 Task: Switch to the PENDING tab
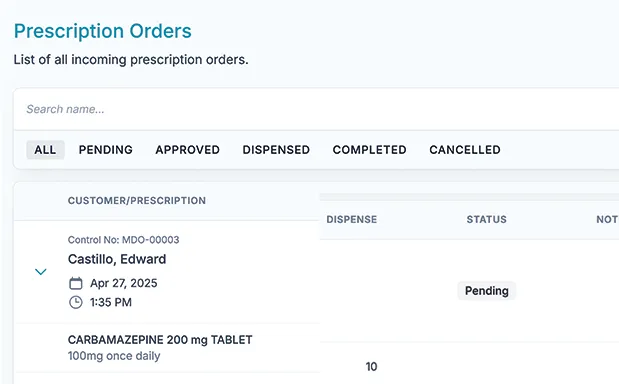[105, 150]
